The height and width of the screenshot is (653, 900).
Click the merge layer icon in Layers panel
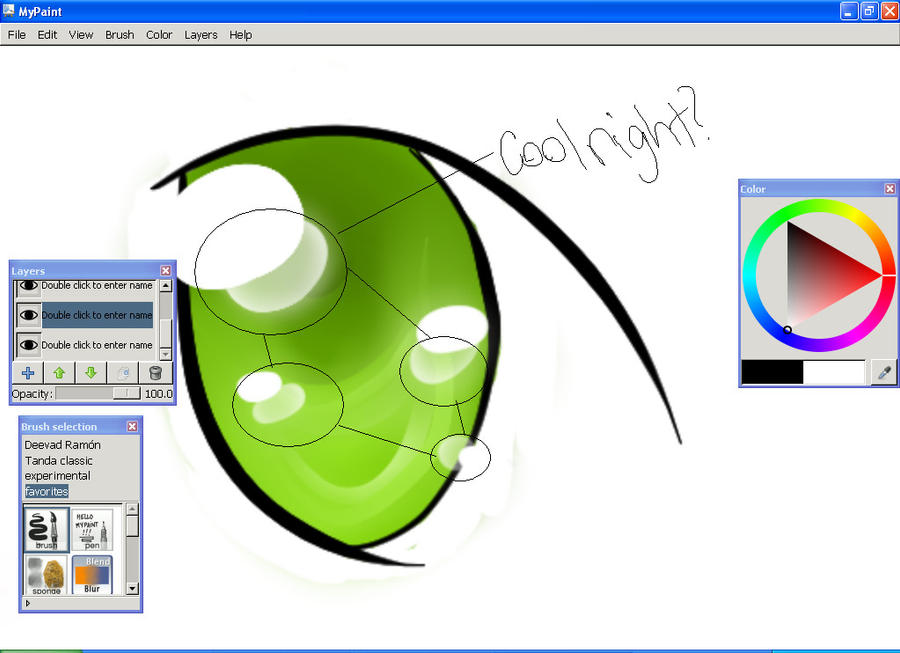(123, 373)
